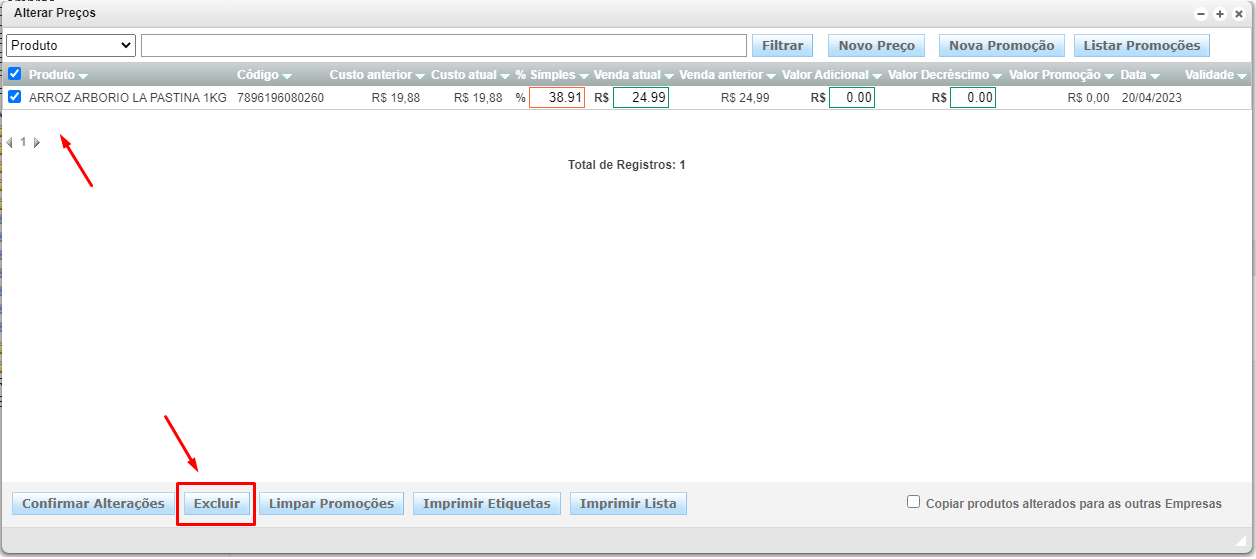1256x559 pixels.
Task: Expand the Valor Promoção column sort menu
Action: [1109, 76]
